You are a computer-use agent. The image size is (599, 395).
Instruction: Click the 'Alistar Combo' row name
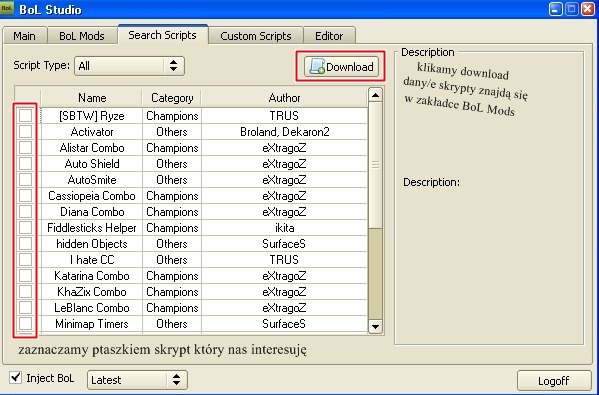coord(92,148)
